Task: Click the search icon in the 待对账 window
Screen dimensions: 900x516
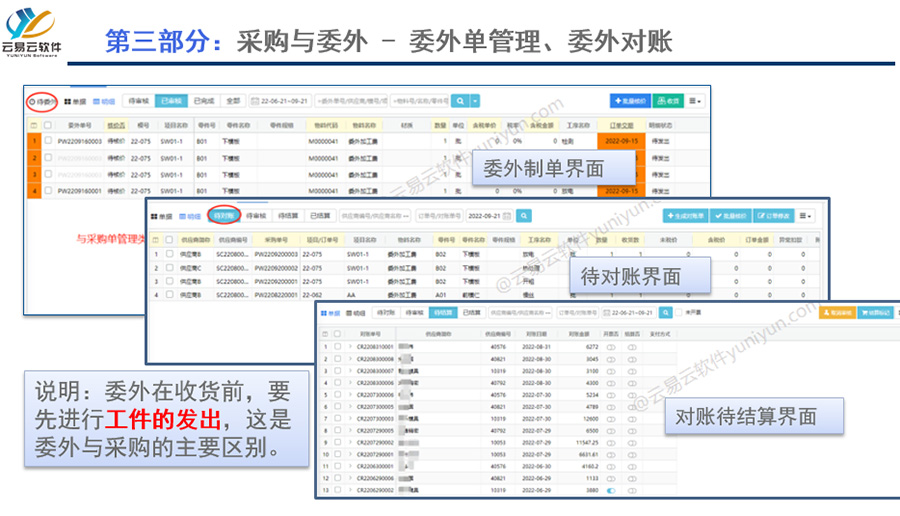Action: tap(523, 216)
